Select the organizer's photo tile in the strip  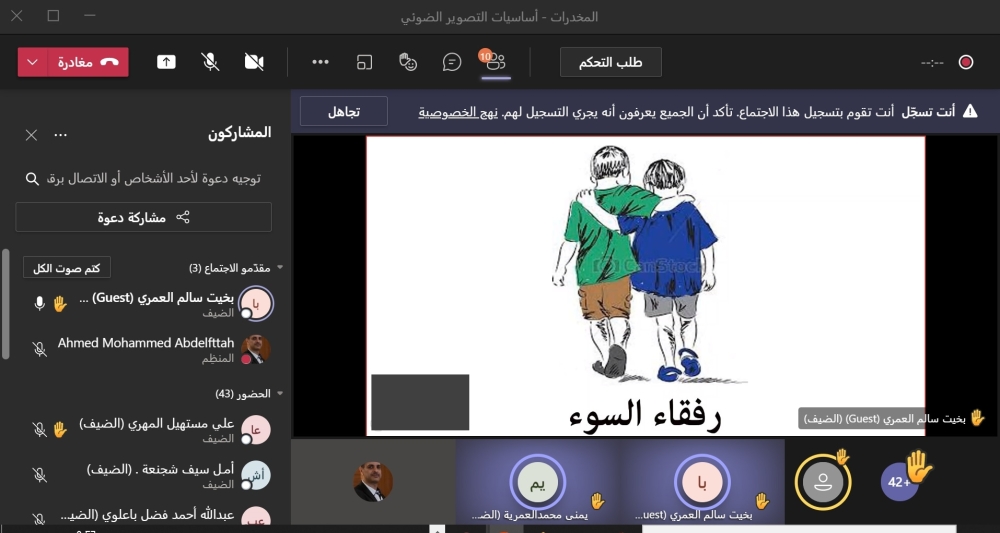click(x=374, y=481)
